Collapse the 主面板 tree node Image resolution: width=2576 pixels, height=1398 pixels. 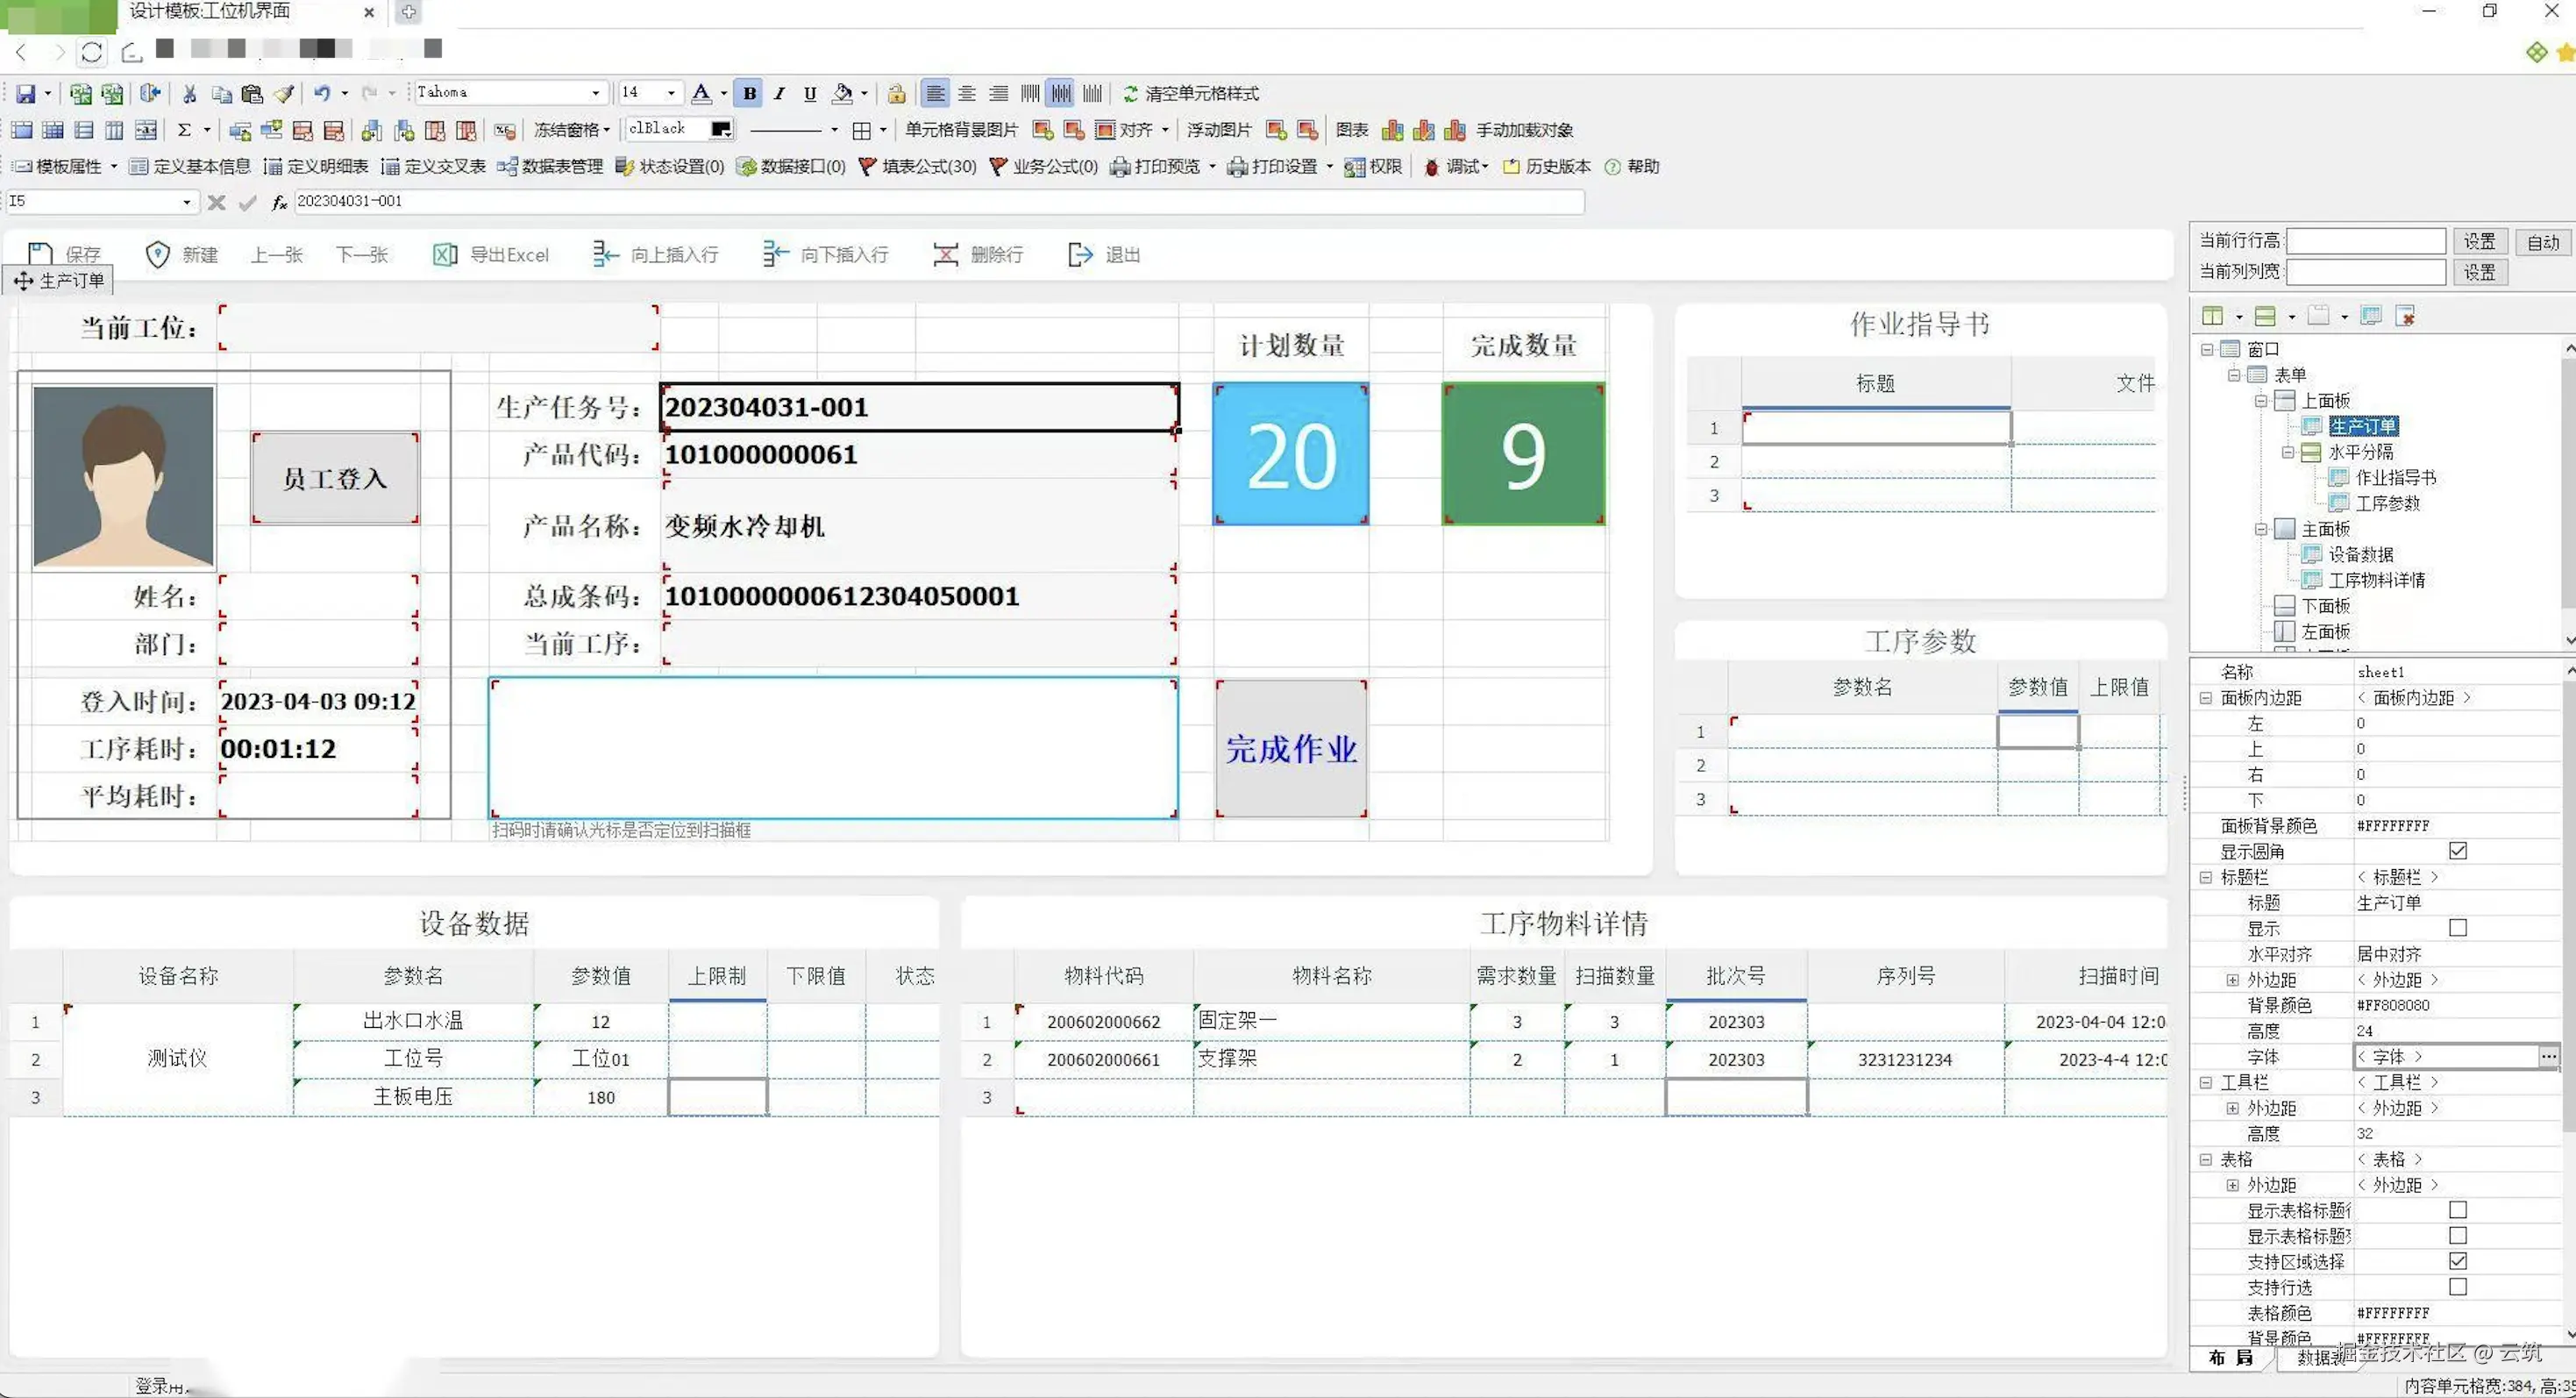[x=2261, y=529]
